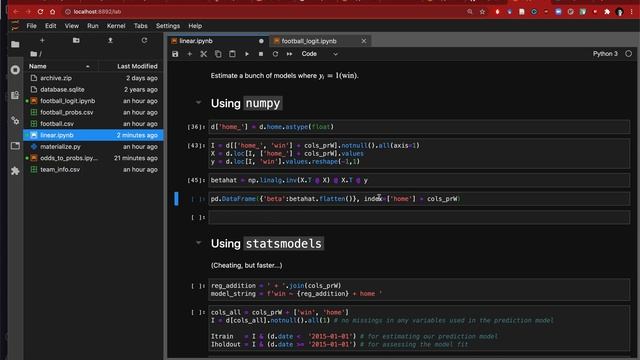Copy the selected cell
The height and width of the screenshot is (360, 640).
point(218,54)
